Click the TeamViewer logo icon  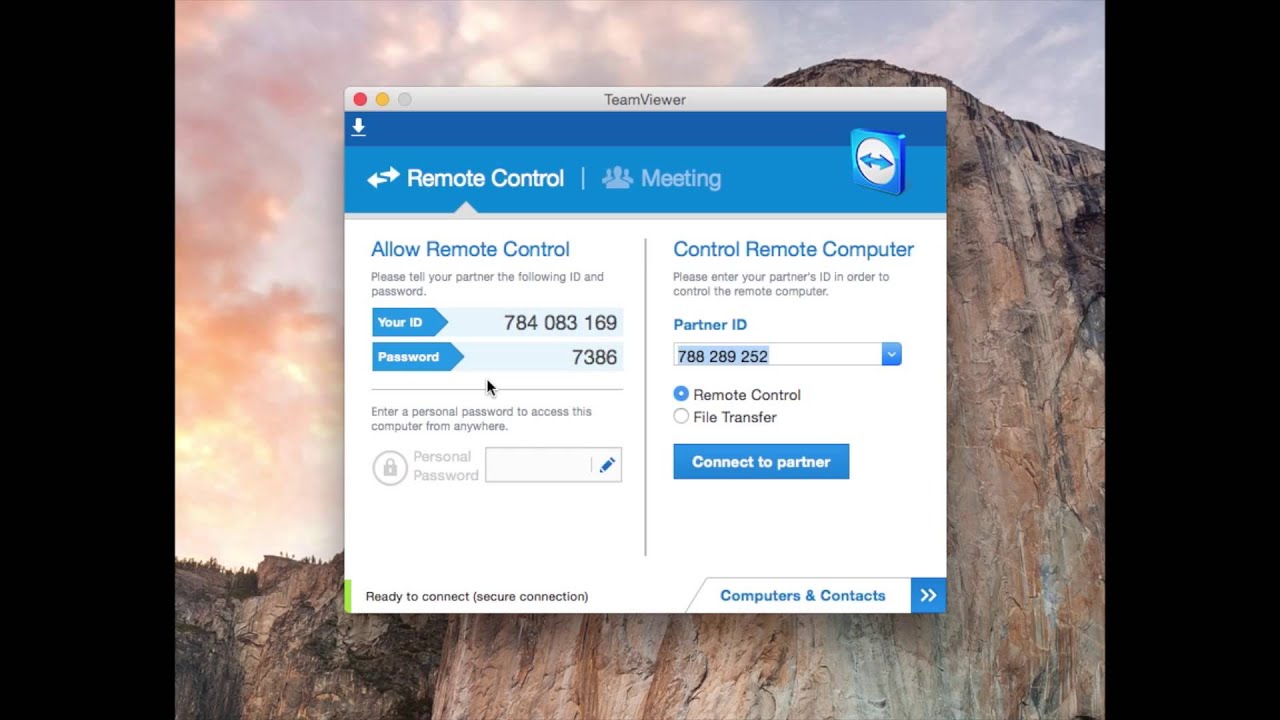click(878, 161)
